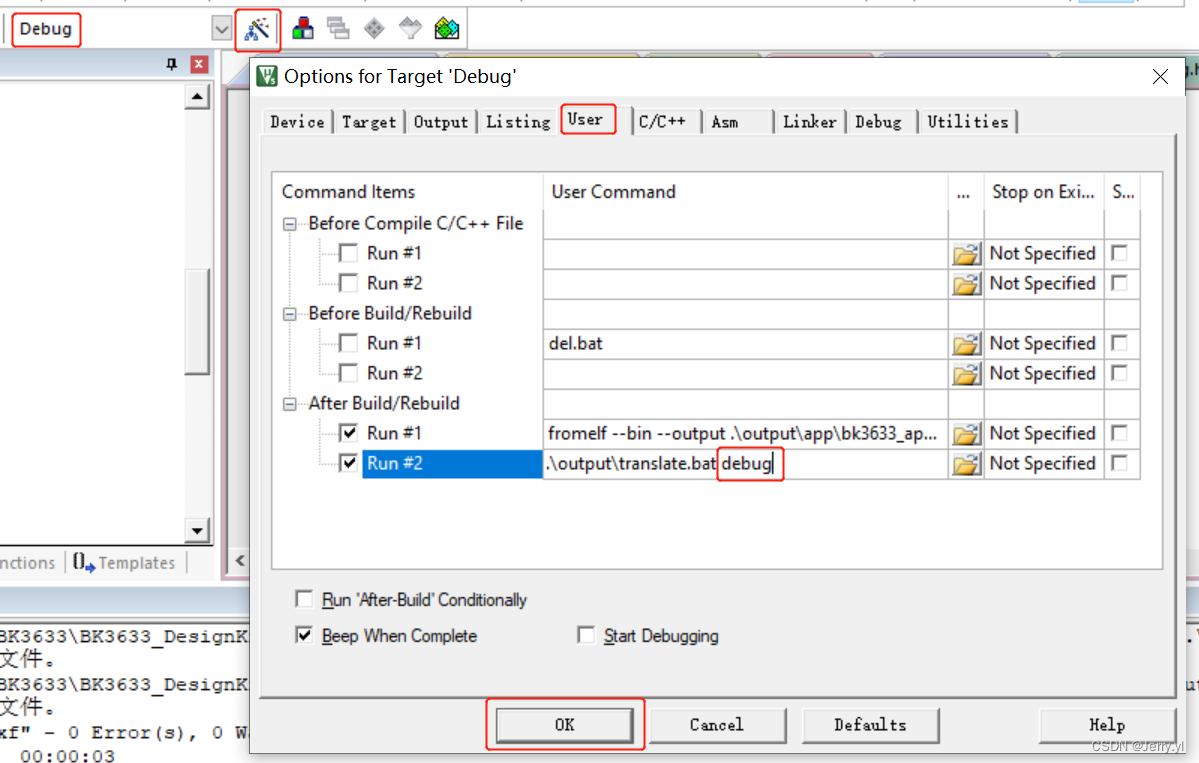Enable Before Build/Rebuild Run #1 checkbox
This screenshot has width=1199, height=763.
(349, 343)
